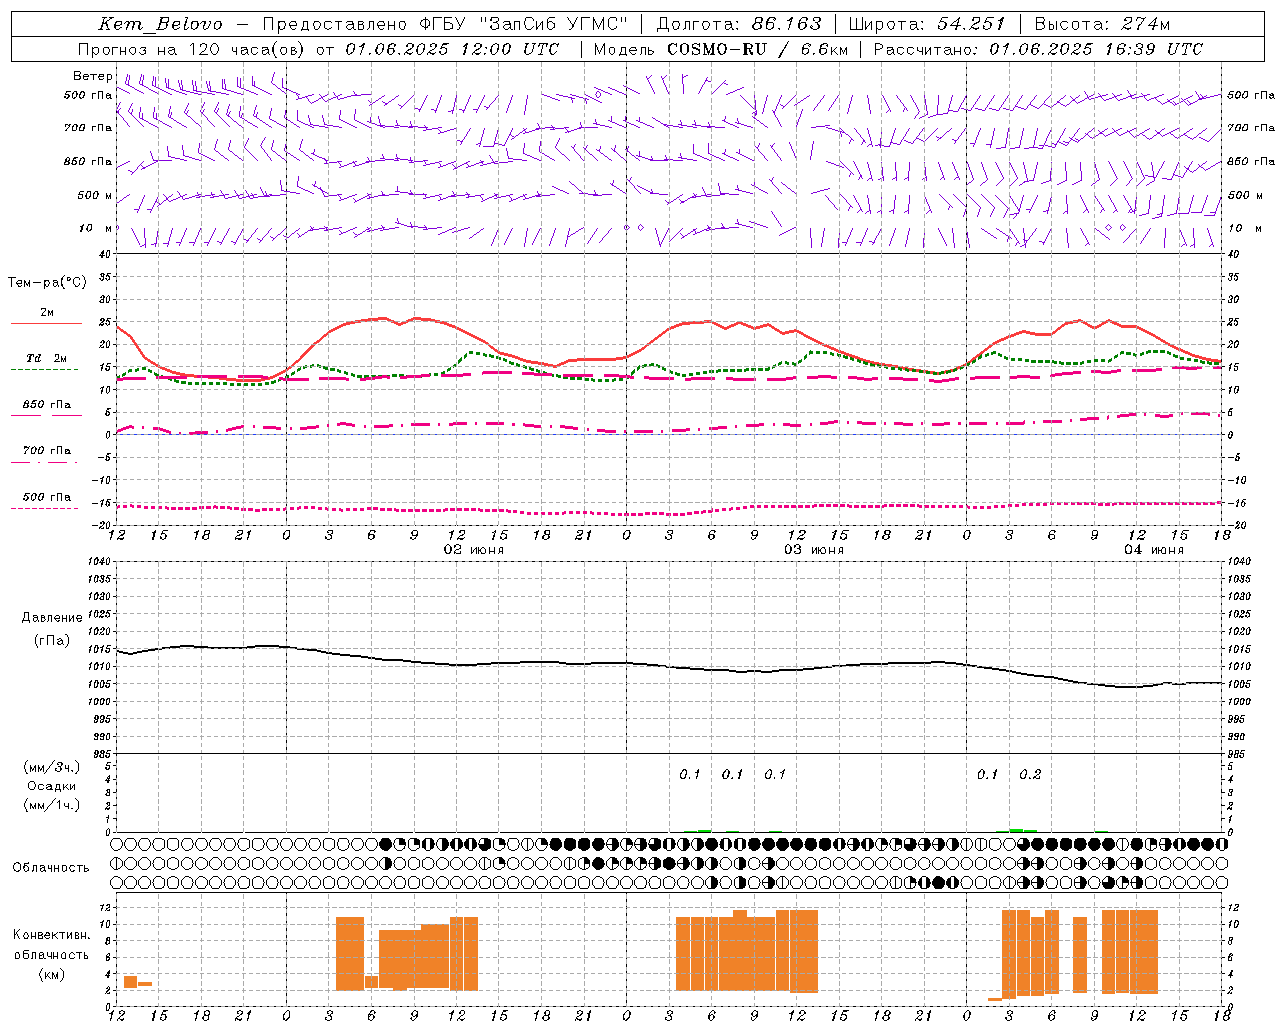Image resolution: width=1280 pixels, height=1024 pixels.
Task: Click the Высота: 274м value
Action: tap(1102, 24)
